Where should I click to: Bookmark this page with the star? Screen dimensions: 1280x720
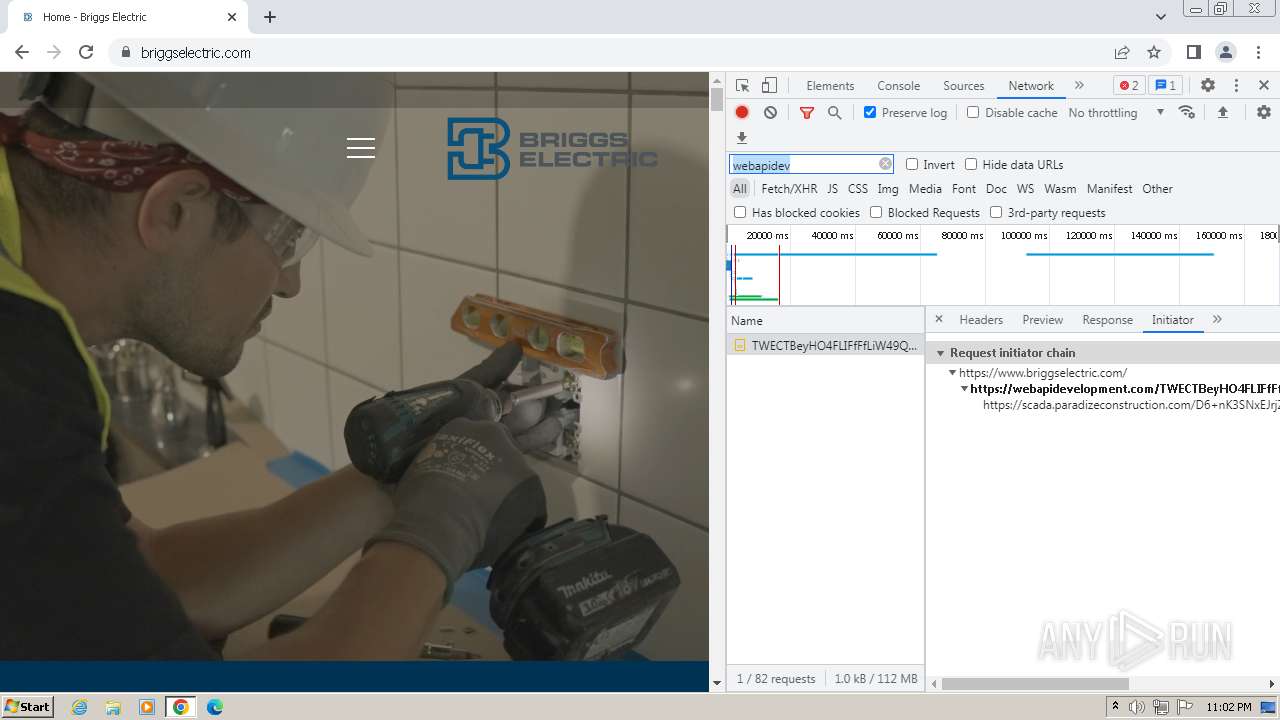pos(1154,52)
